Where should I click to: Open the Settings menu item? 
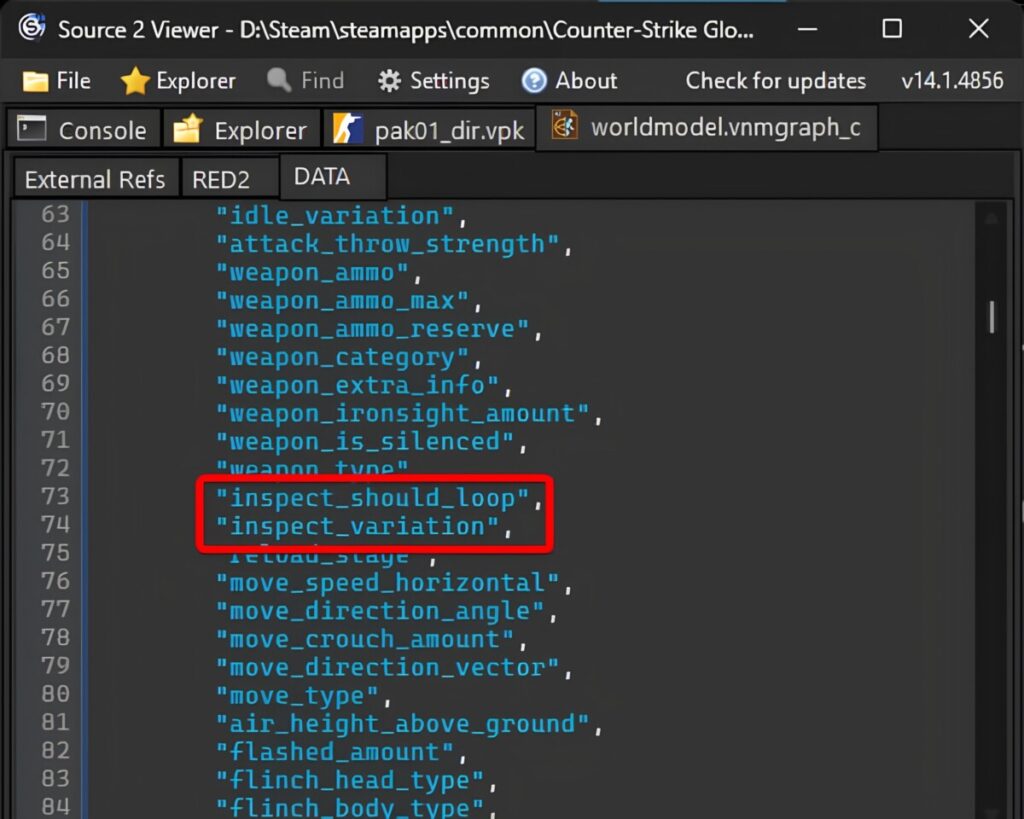click(x=436, y=81)
